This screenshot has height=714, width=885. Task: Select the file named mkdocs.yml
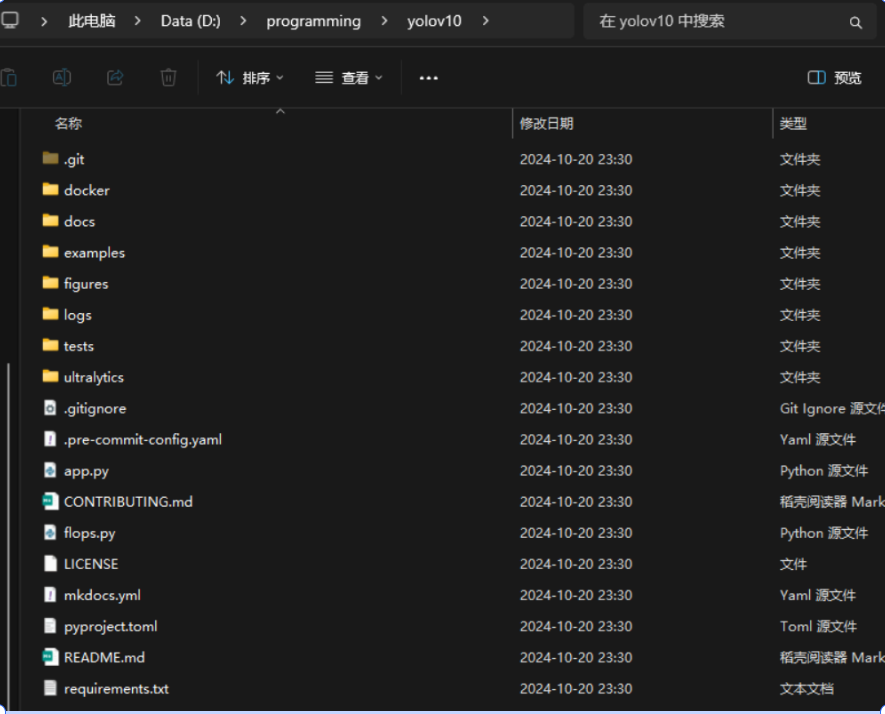click(102, 595)
